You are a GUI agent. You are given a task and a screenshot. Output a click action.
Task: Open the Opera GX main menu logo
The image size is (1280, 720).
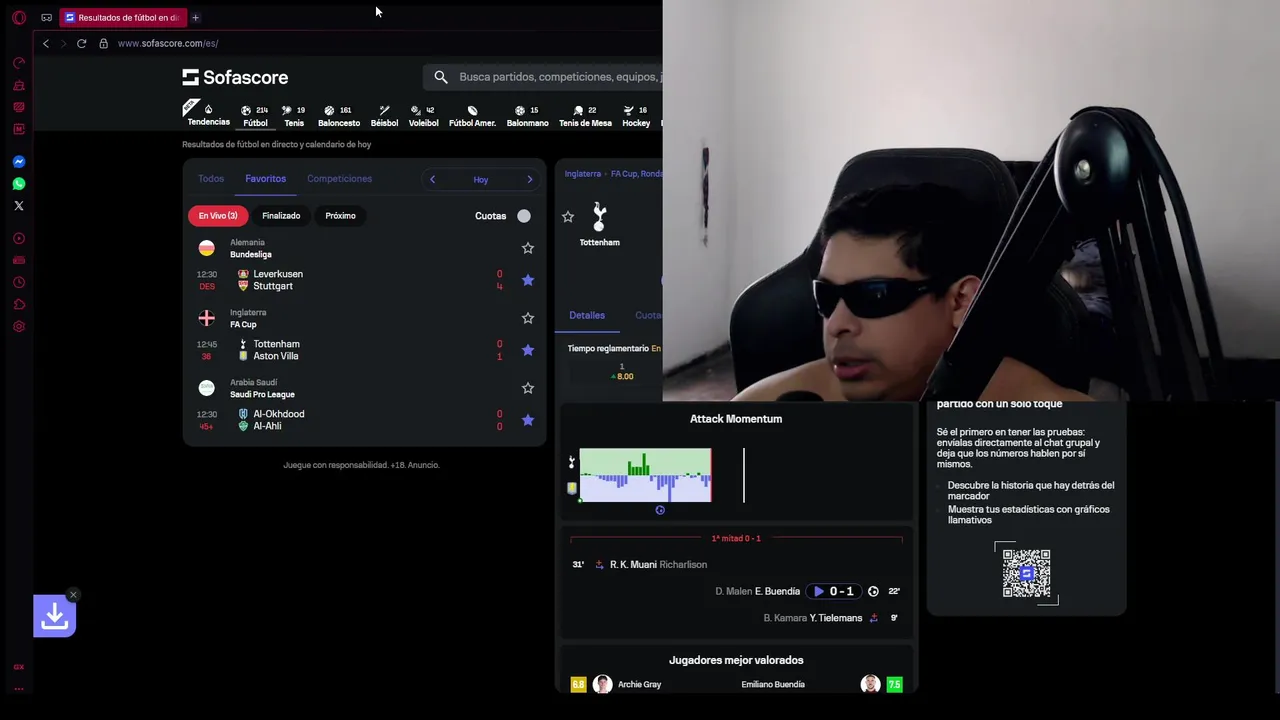[x=19, y=18]
